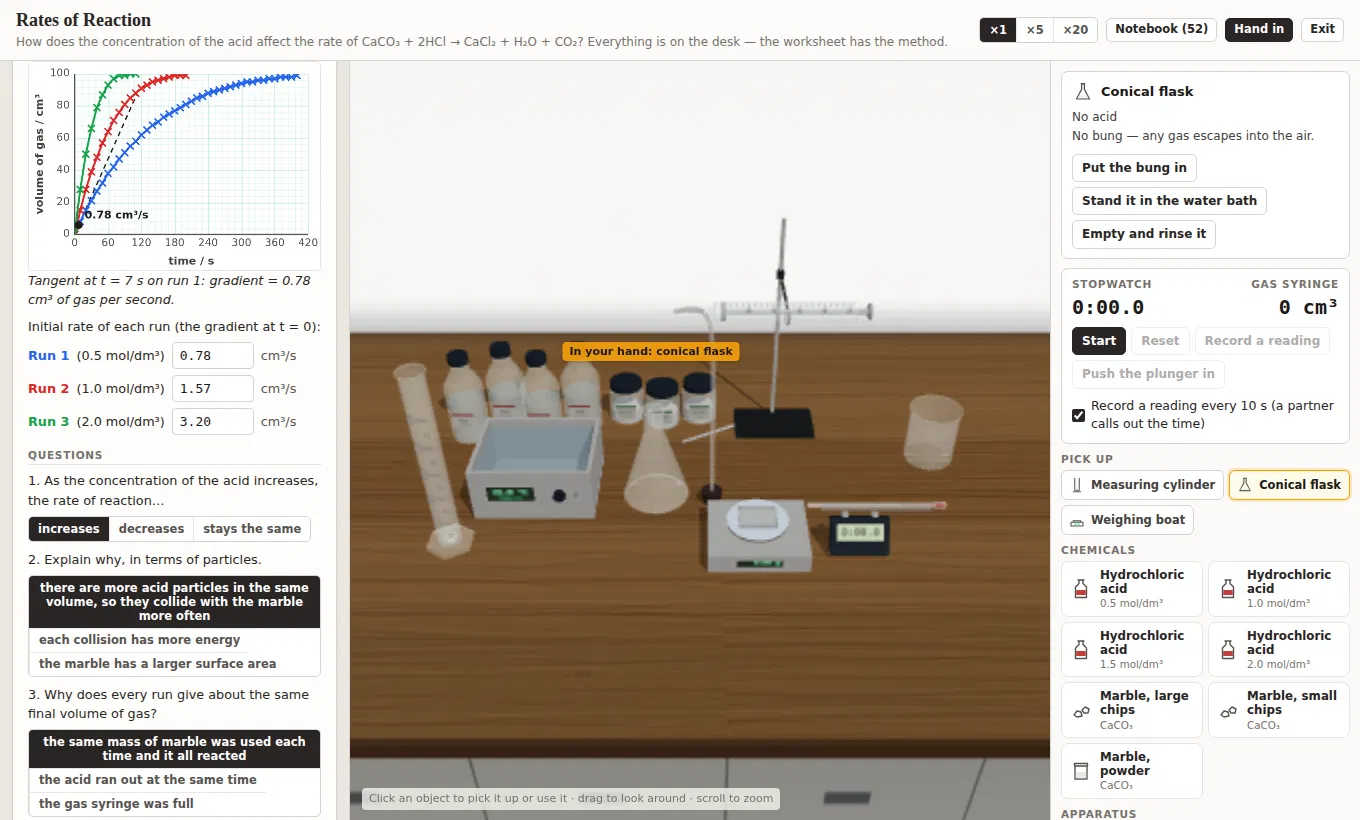Exit the experiment

[x=1323, y=29]
